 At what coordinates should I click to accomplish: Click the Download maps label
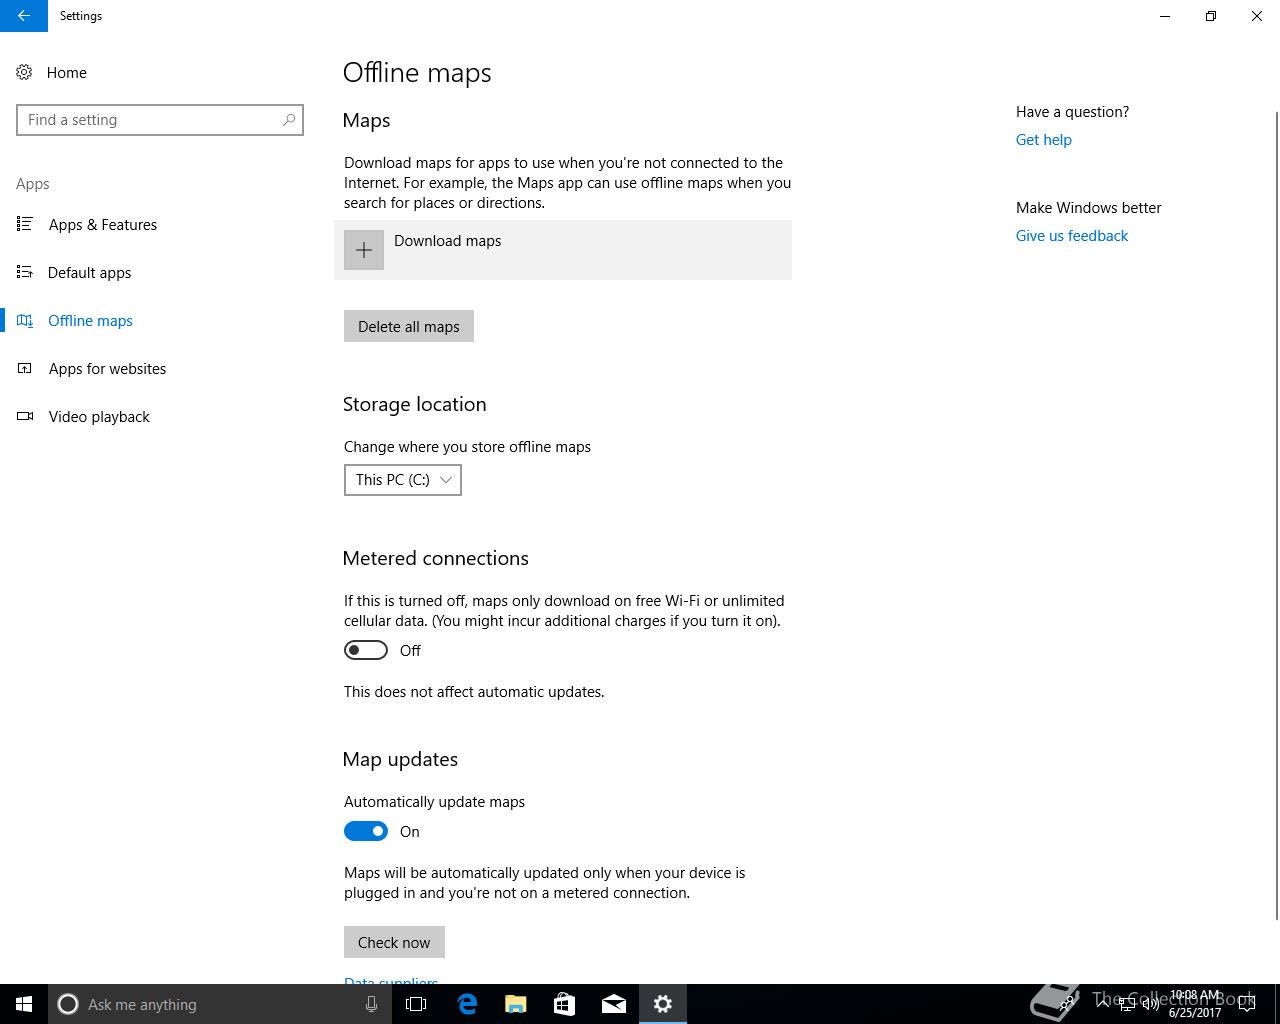pyautogui.click(x=448, y=241)
